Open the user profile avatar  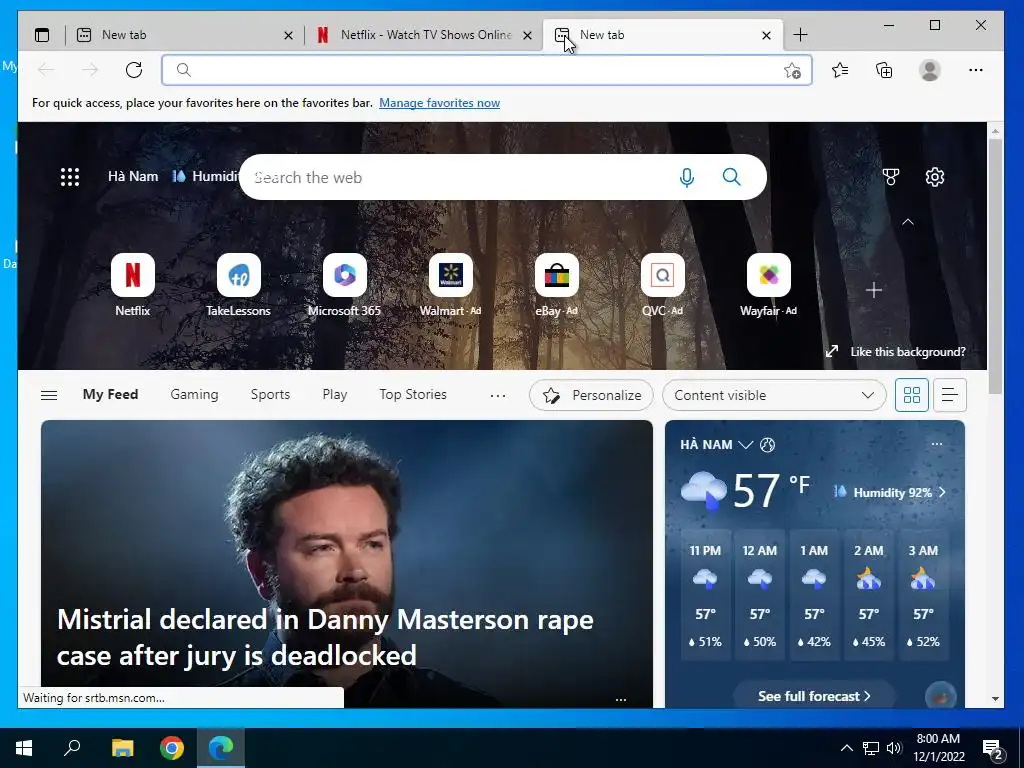929,70
